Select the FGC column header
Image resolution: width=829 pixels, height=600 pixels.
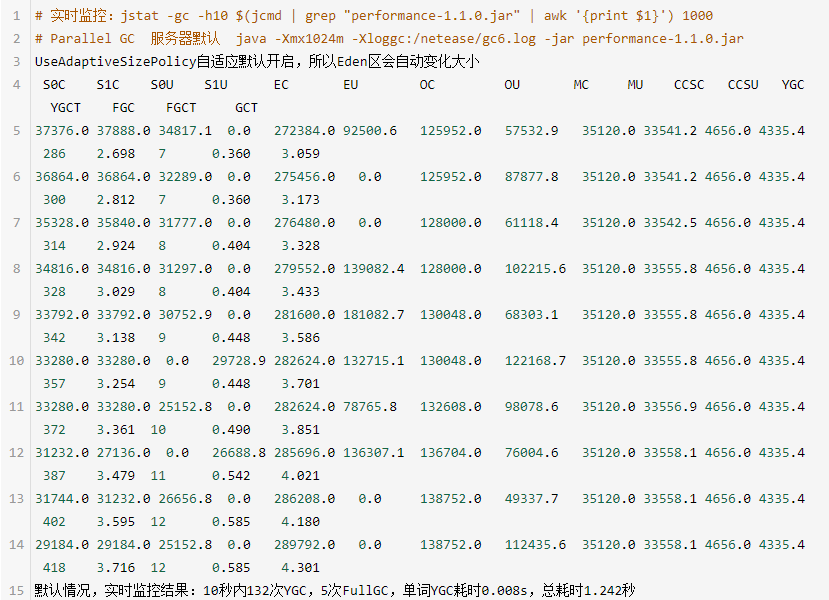[123, 108]
